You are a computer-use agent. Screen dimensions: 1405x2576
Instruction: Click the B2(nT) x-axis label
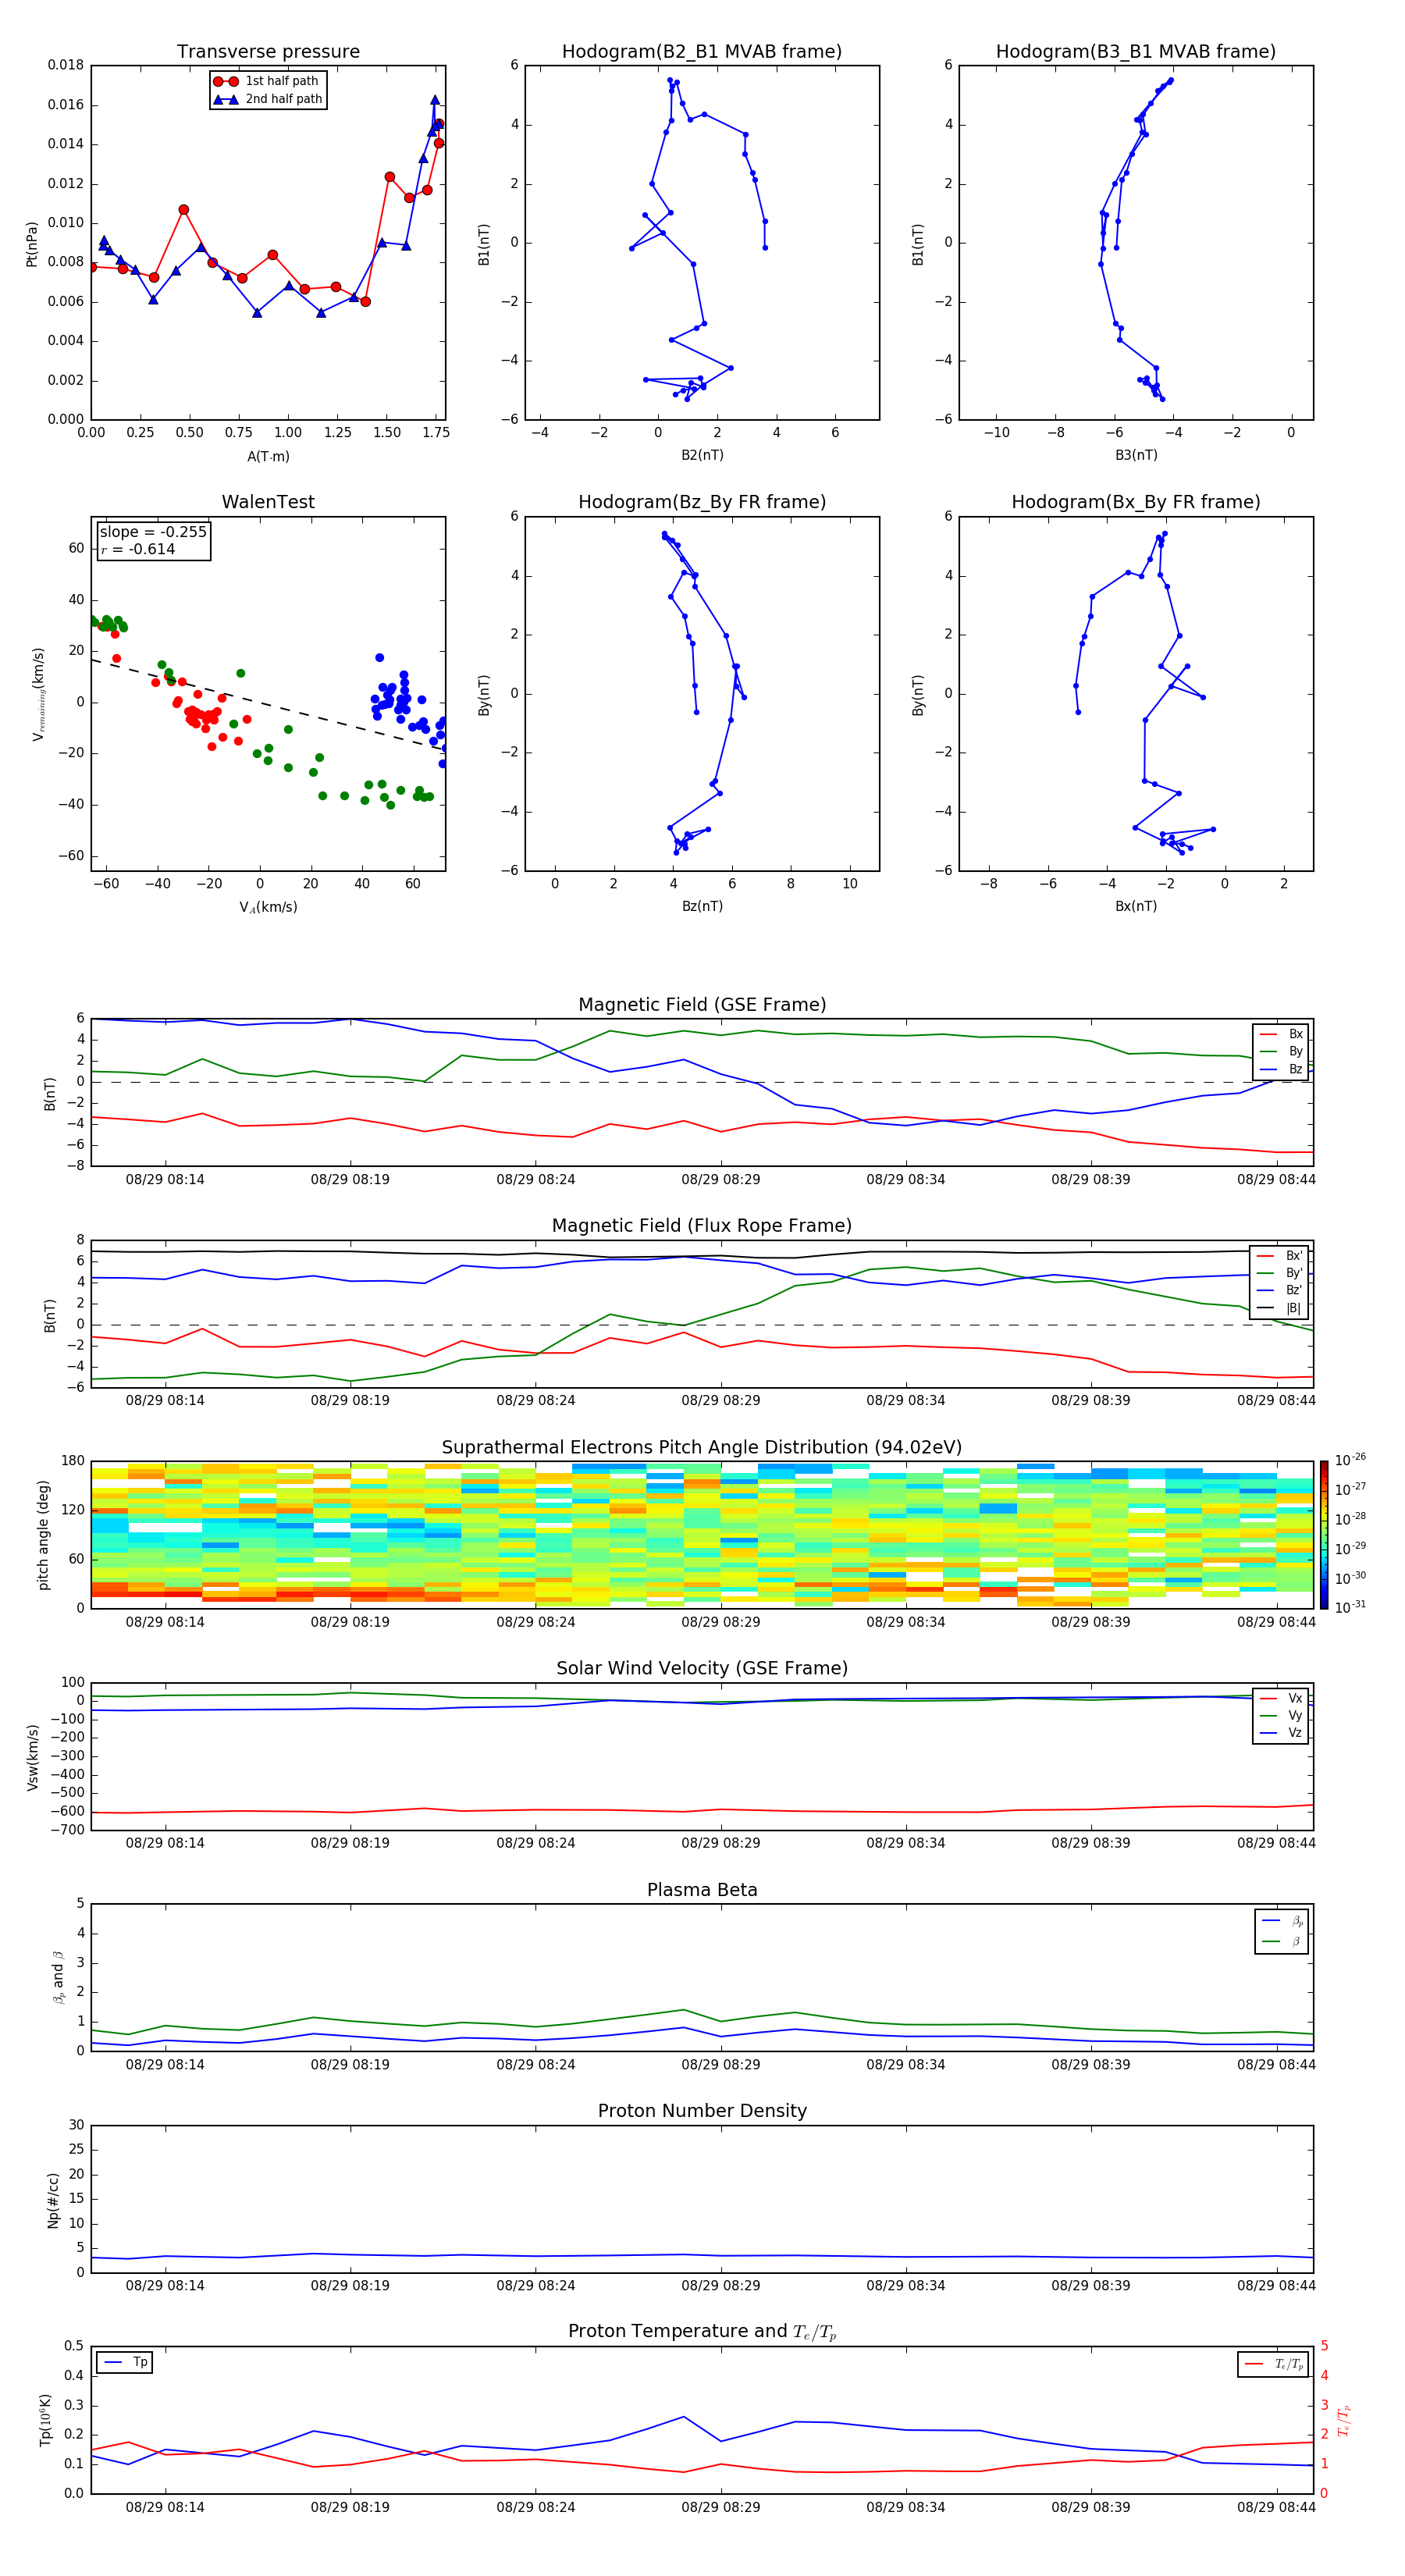tap(702, 456)
